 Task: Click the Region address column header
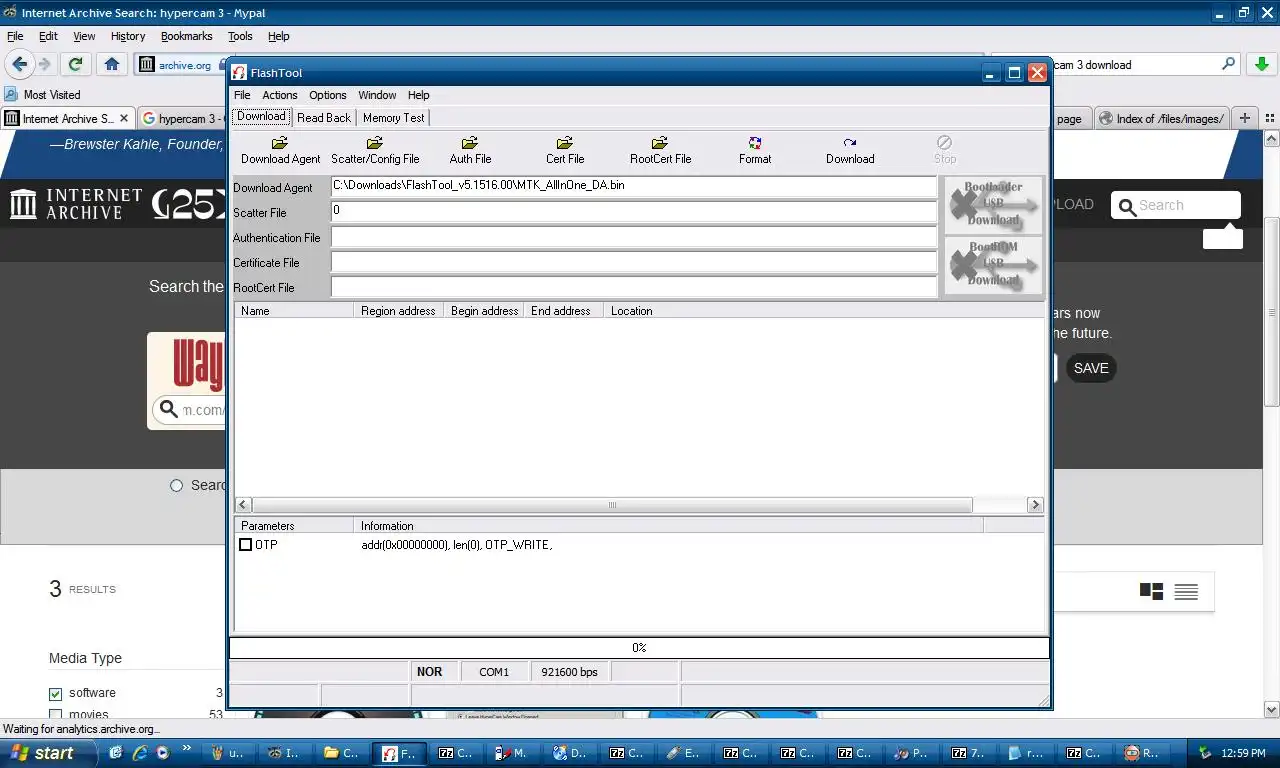click(398, 311)
